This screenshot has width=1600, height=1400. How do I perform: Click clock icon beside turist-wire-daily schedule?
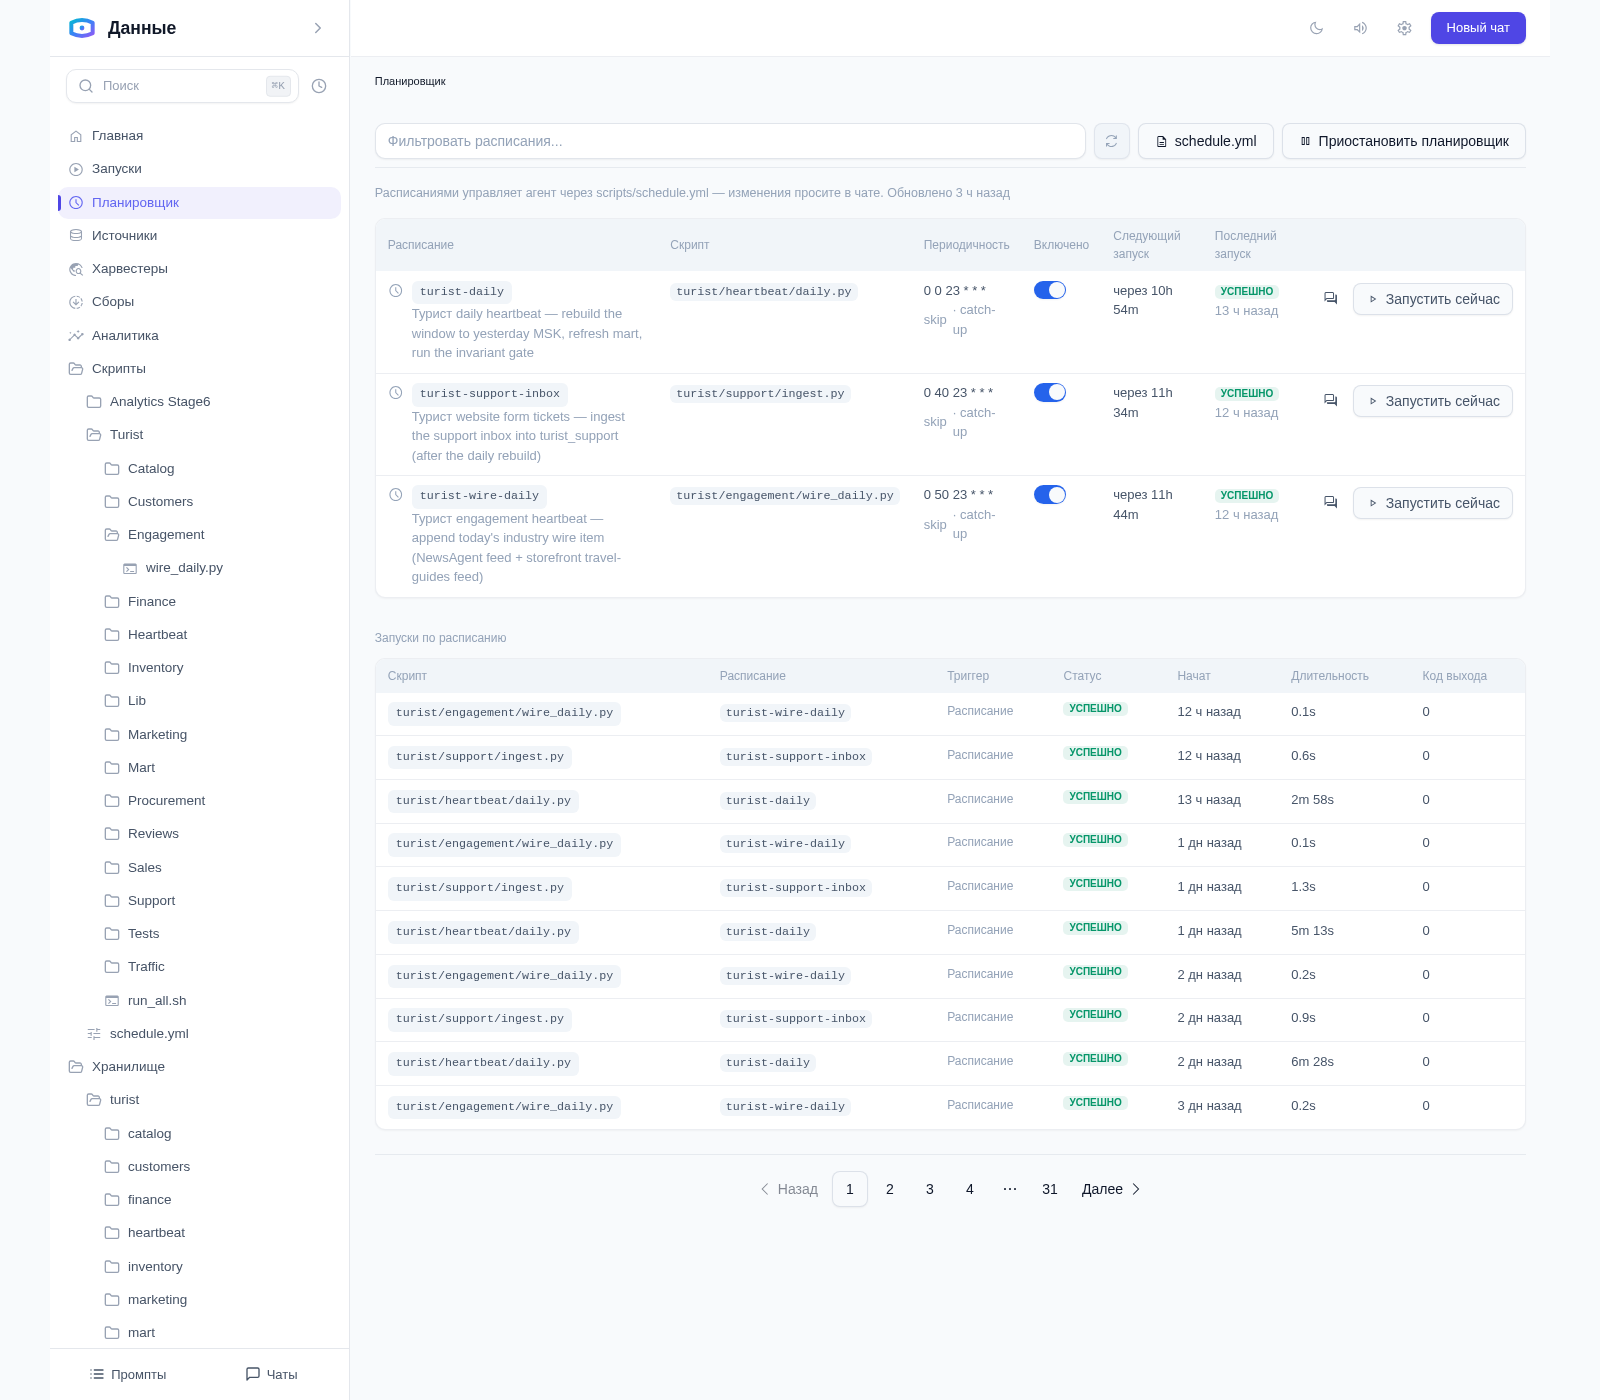[x=396, y=495]
